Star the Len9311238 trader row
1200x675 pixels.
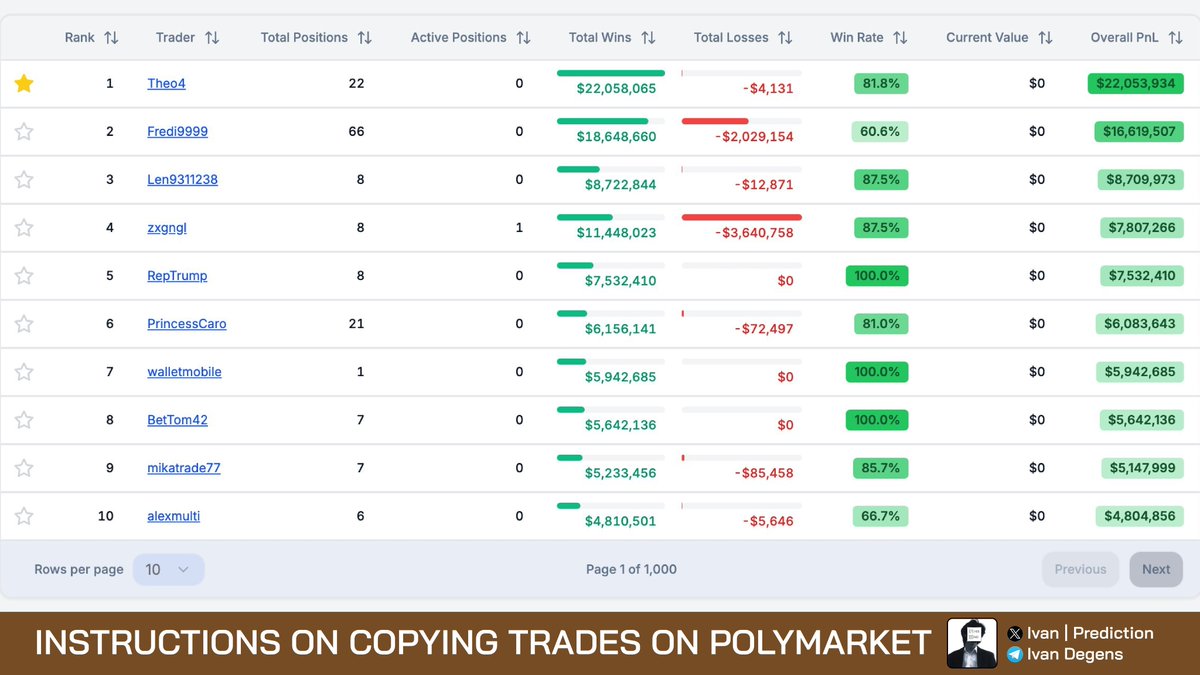point(24,180)
